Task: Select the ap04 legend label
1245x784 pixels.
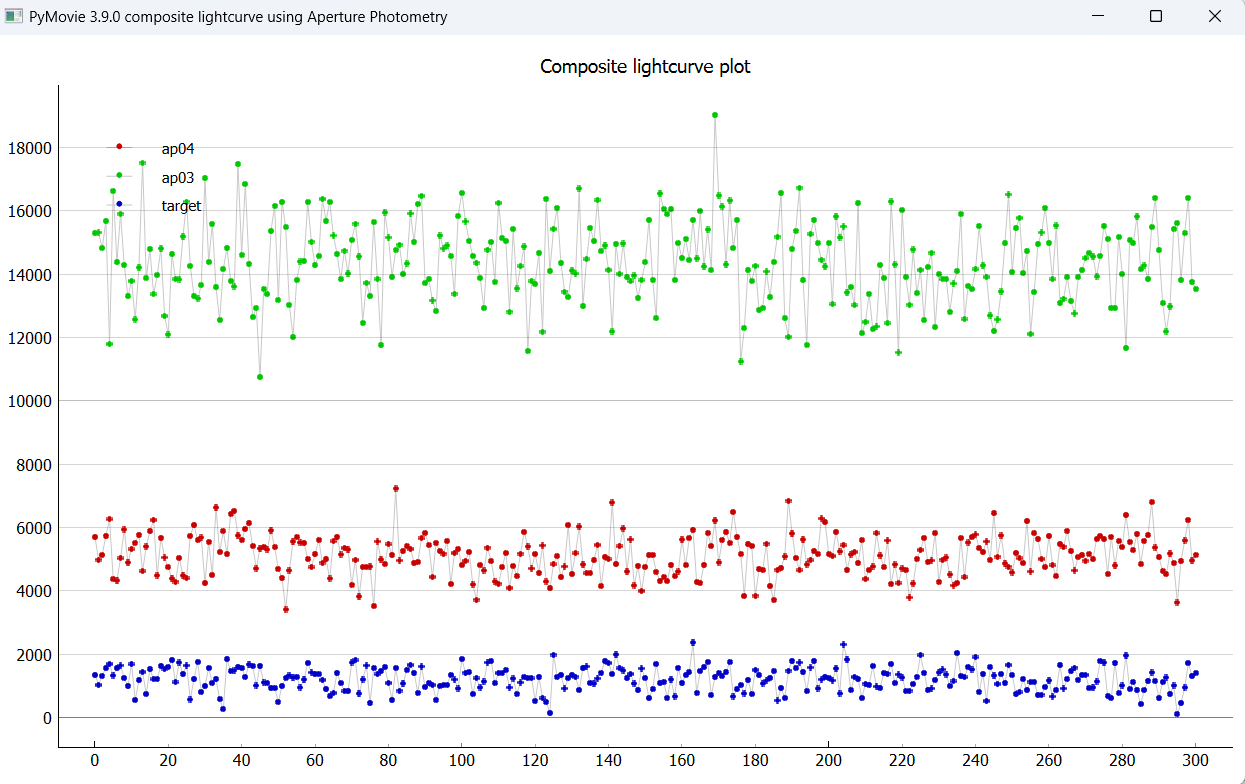Action: 178,149
